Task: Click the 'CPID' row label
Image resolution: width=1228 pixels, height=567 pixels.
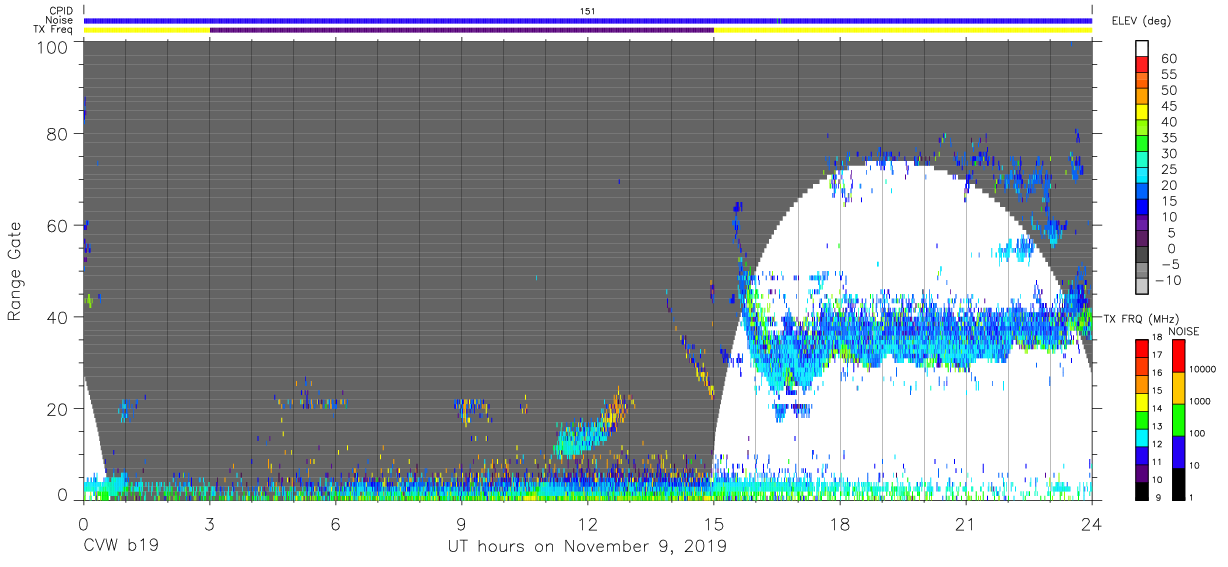Action: coord(60,10)
